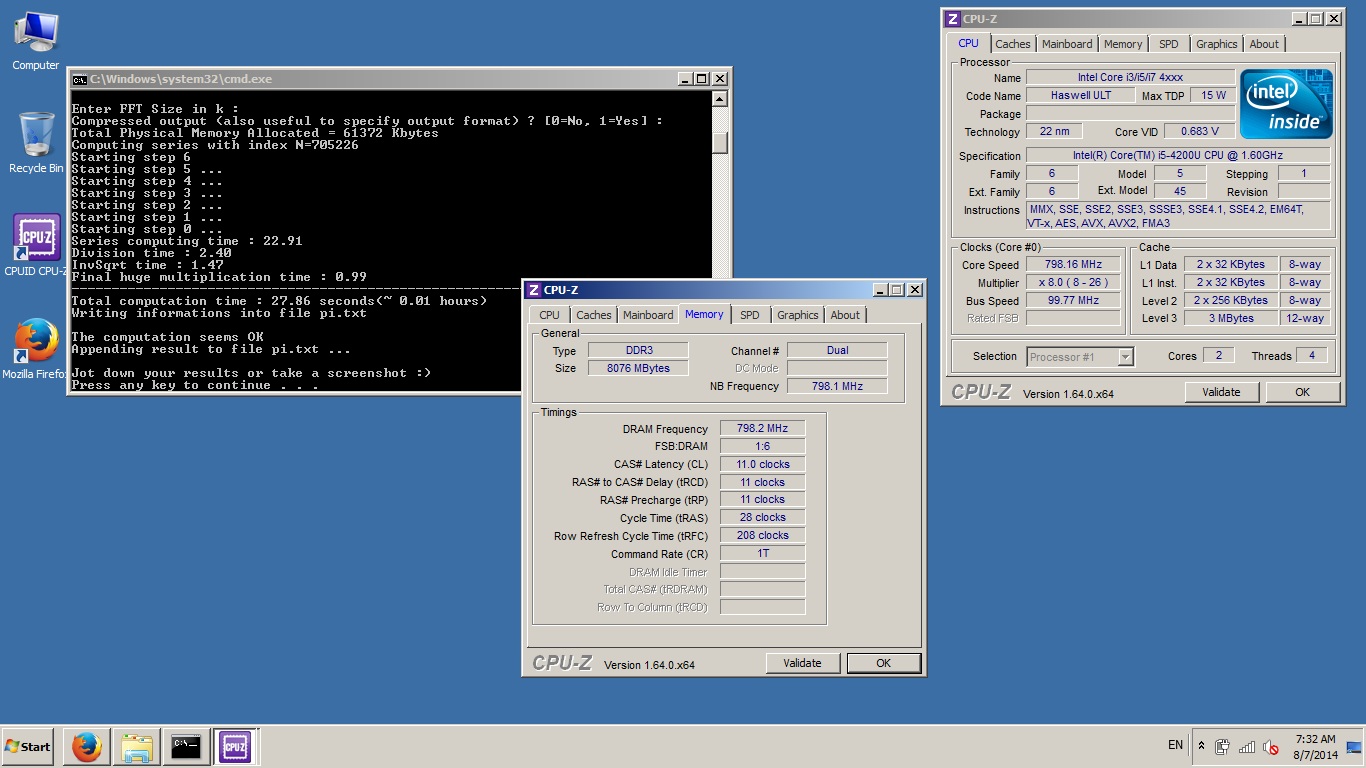Viewport: 1366px width, 768px height.
Task: Click the CAS# Latency 11.0 clocks value
Action: tap(762, 464)
